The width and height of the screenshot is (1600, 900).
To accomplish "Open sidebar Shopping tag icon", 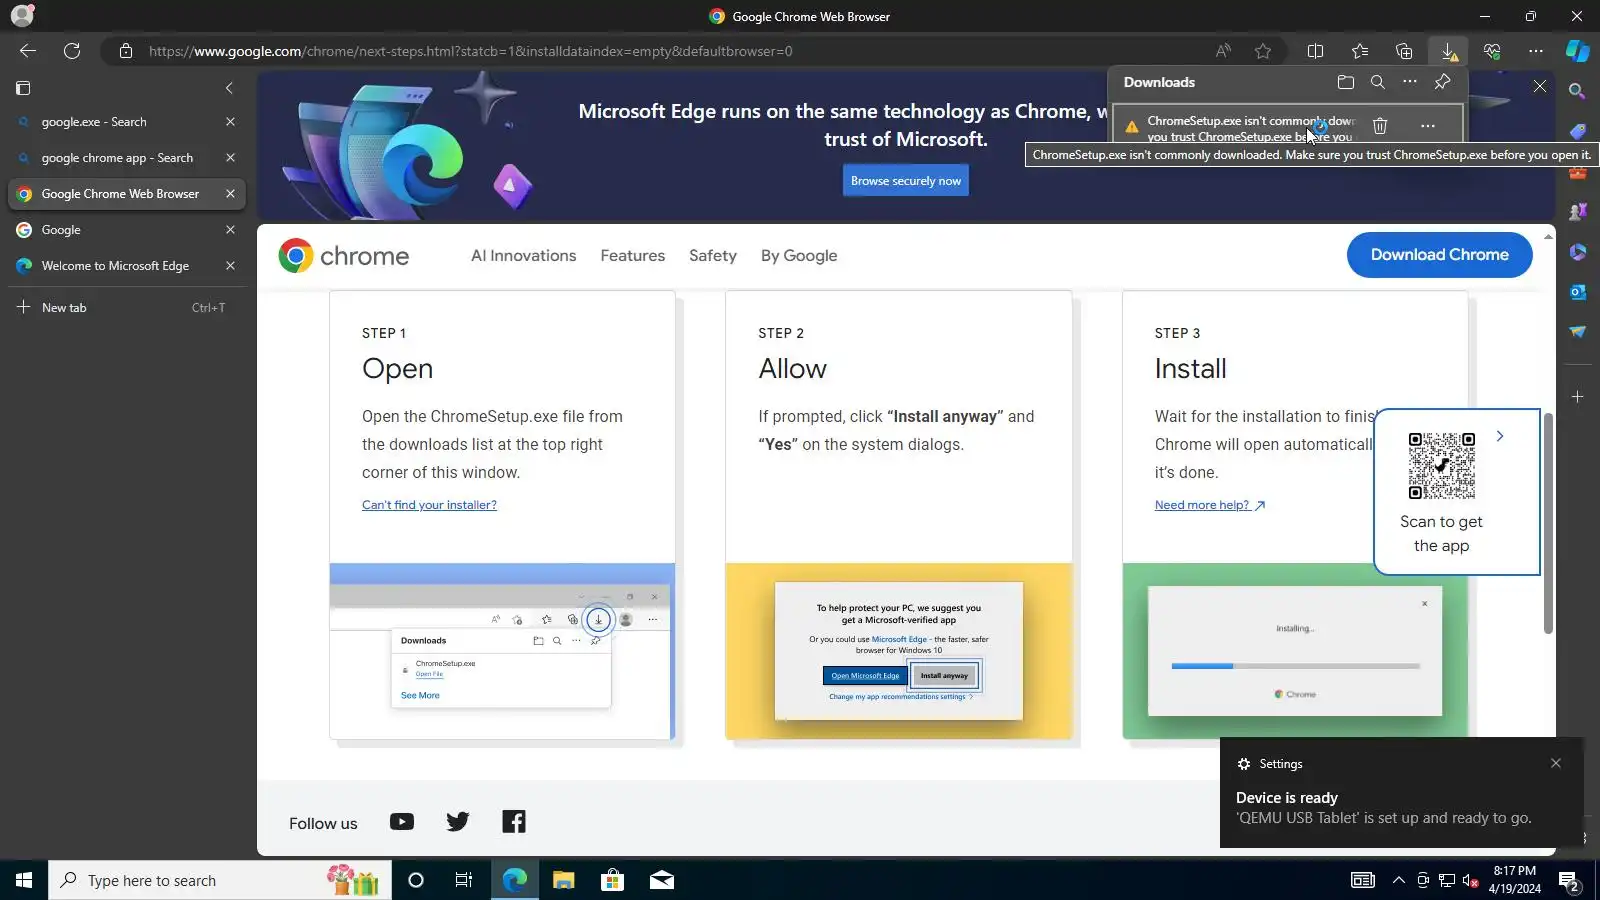I will (x=1578, y=131).
